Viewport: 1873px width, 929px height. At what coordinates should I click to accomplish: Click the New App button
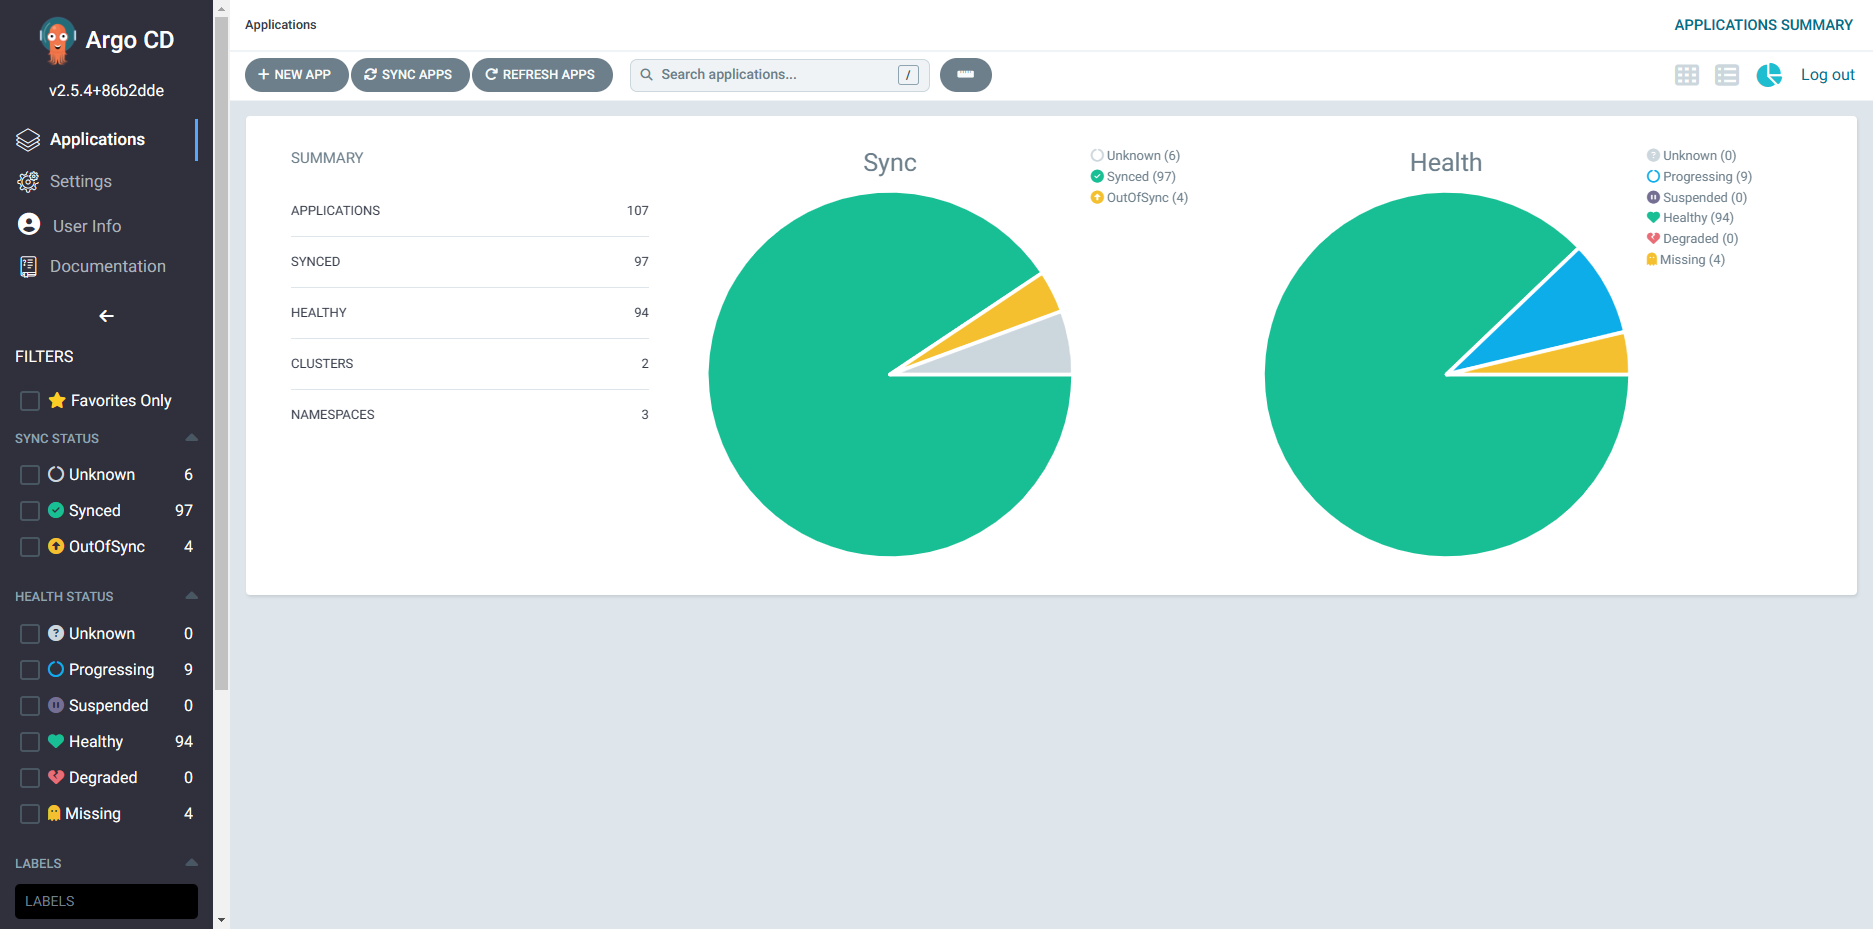click(296, 75)
